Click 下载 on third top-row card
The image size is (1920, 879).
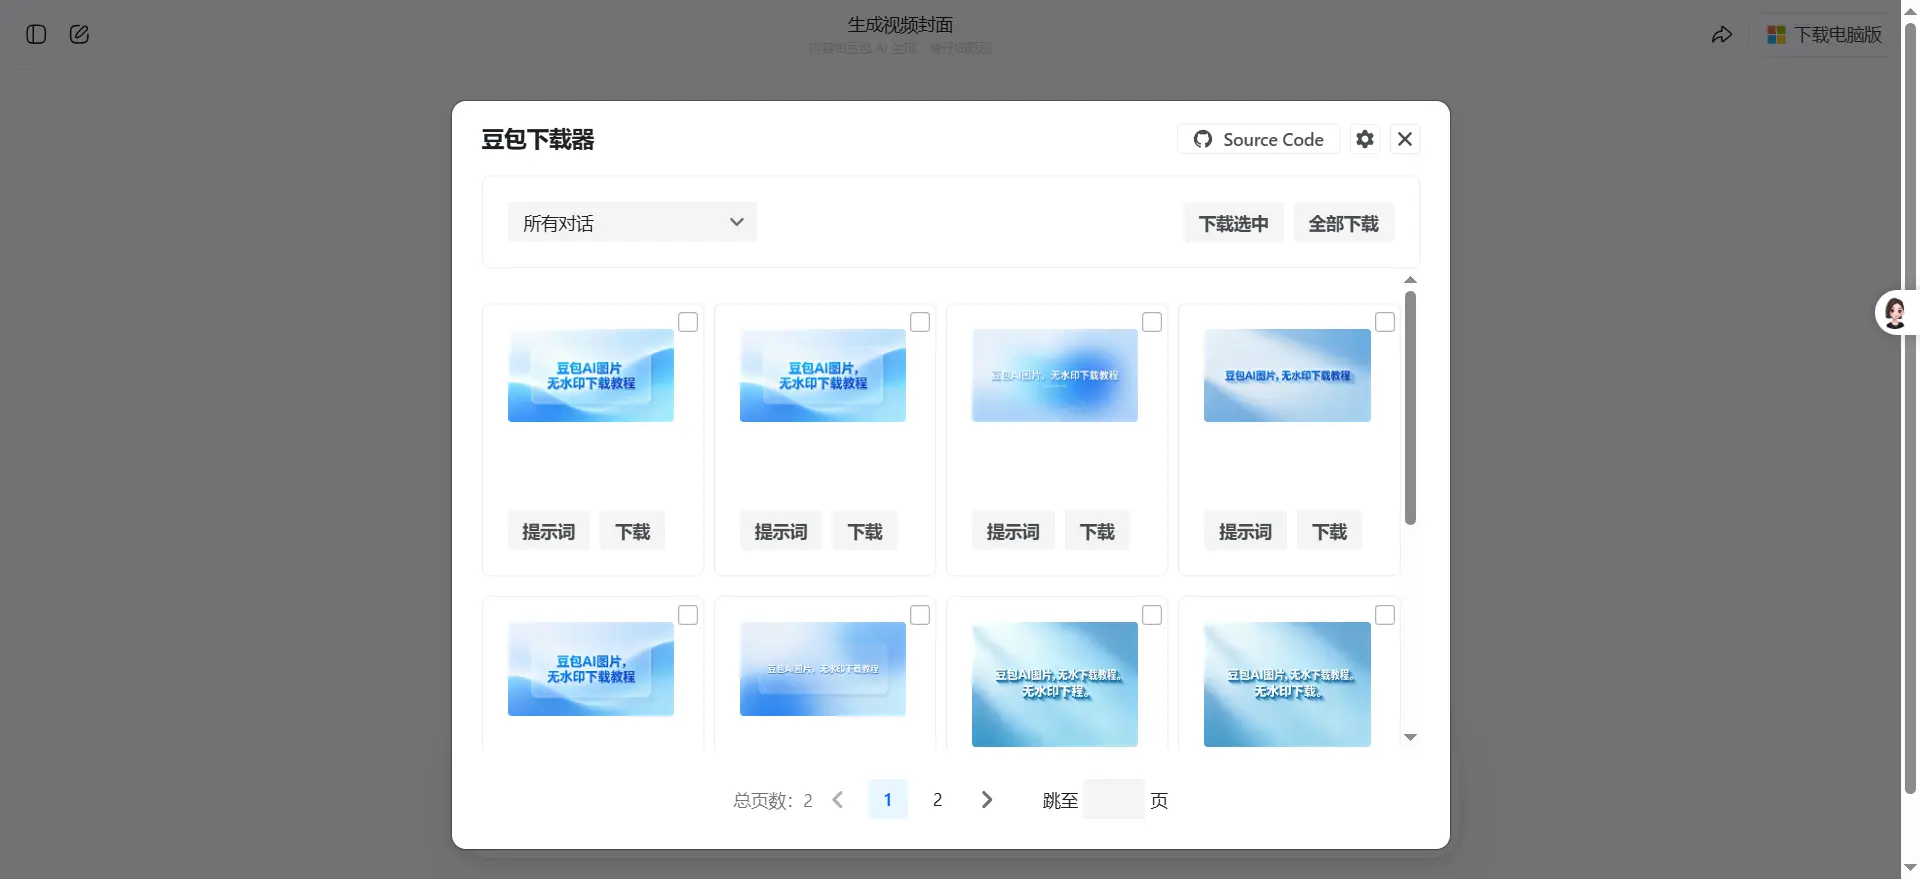[x=1097, y=531]
